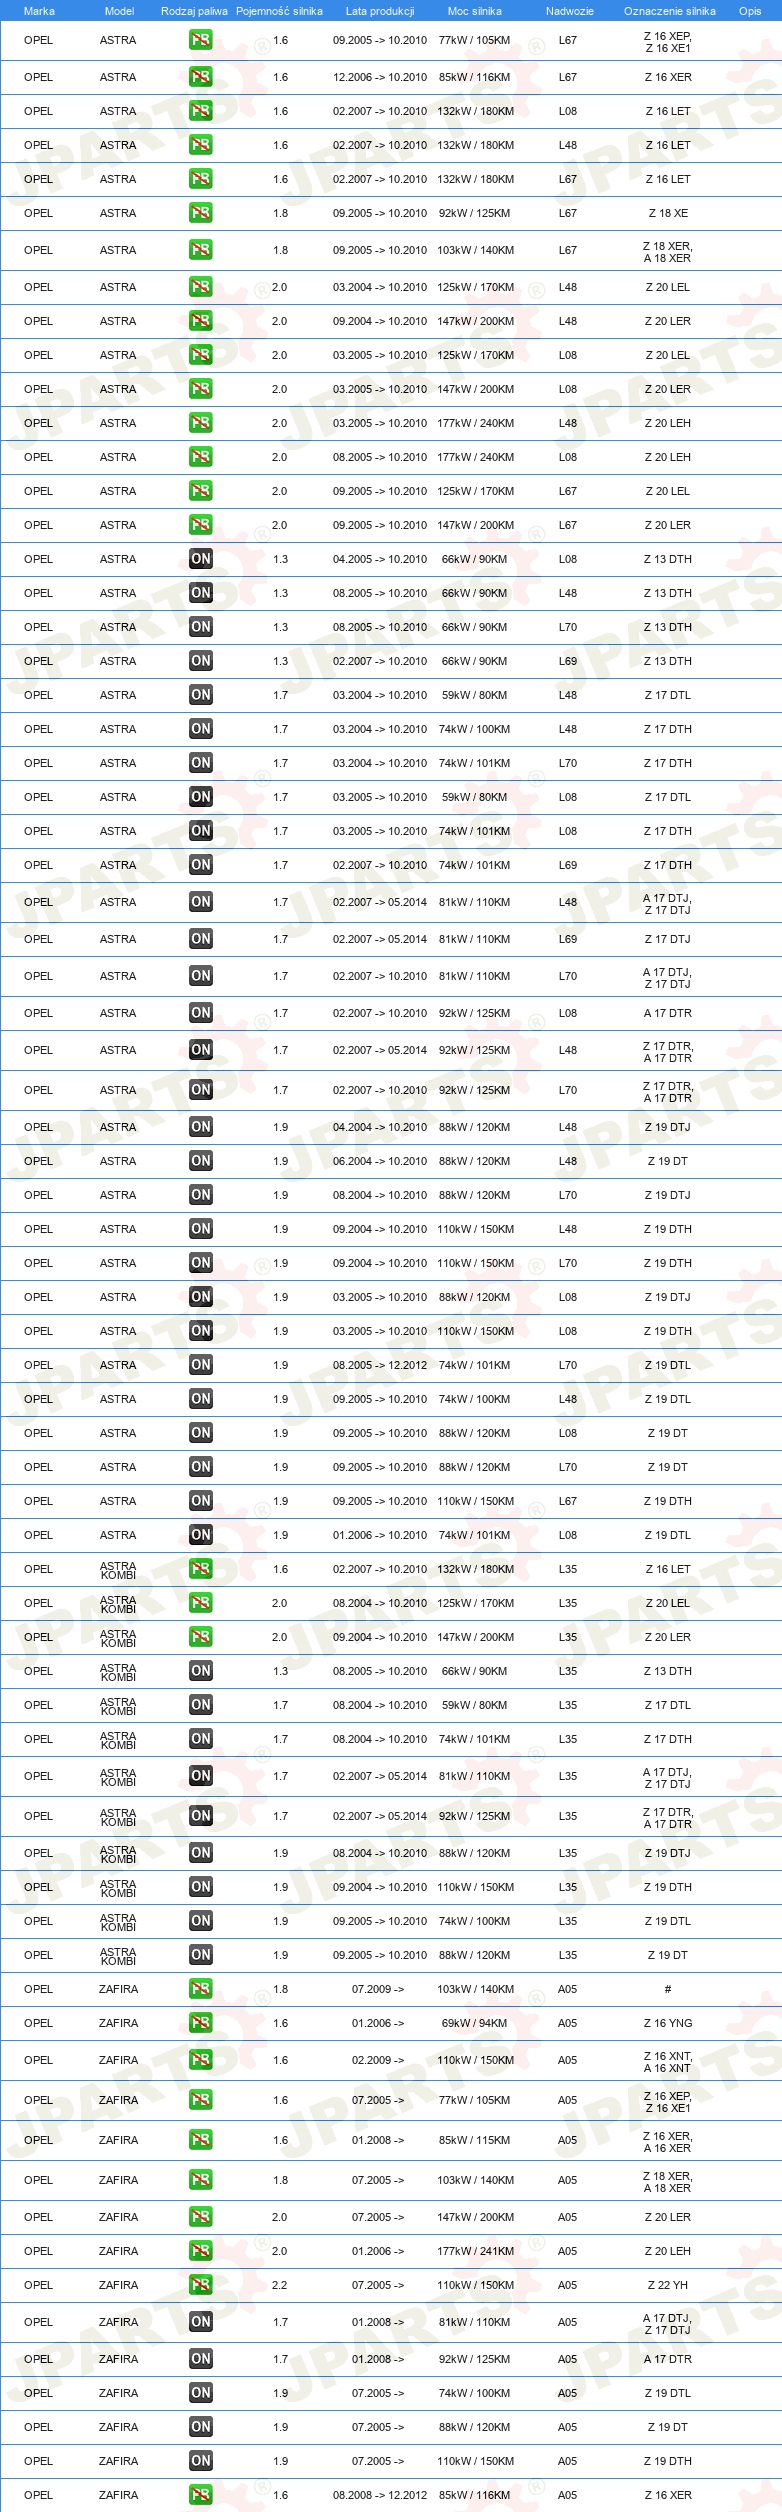Click the green PB fuel icon in the Z 18 XE row
Screen dimensions: 782x2512
coord(200,213)
